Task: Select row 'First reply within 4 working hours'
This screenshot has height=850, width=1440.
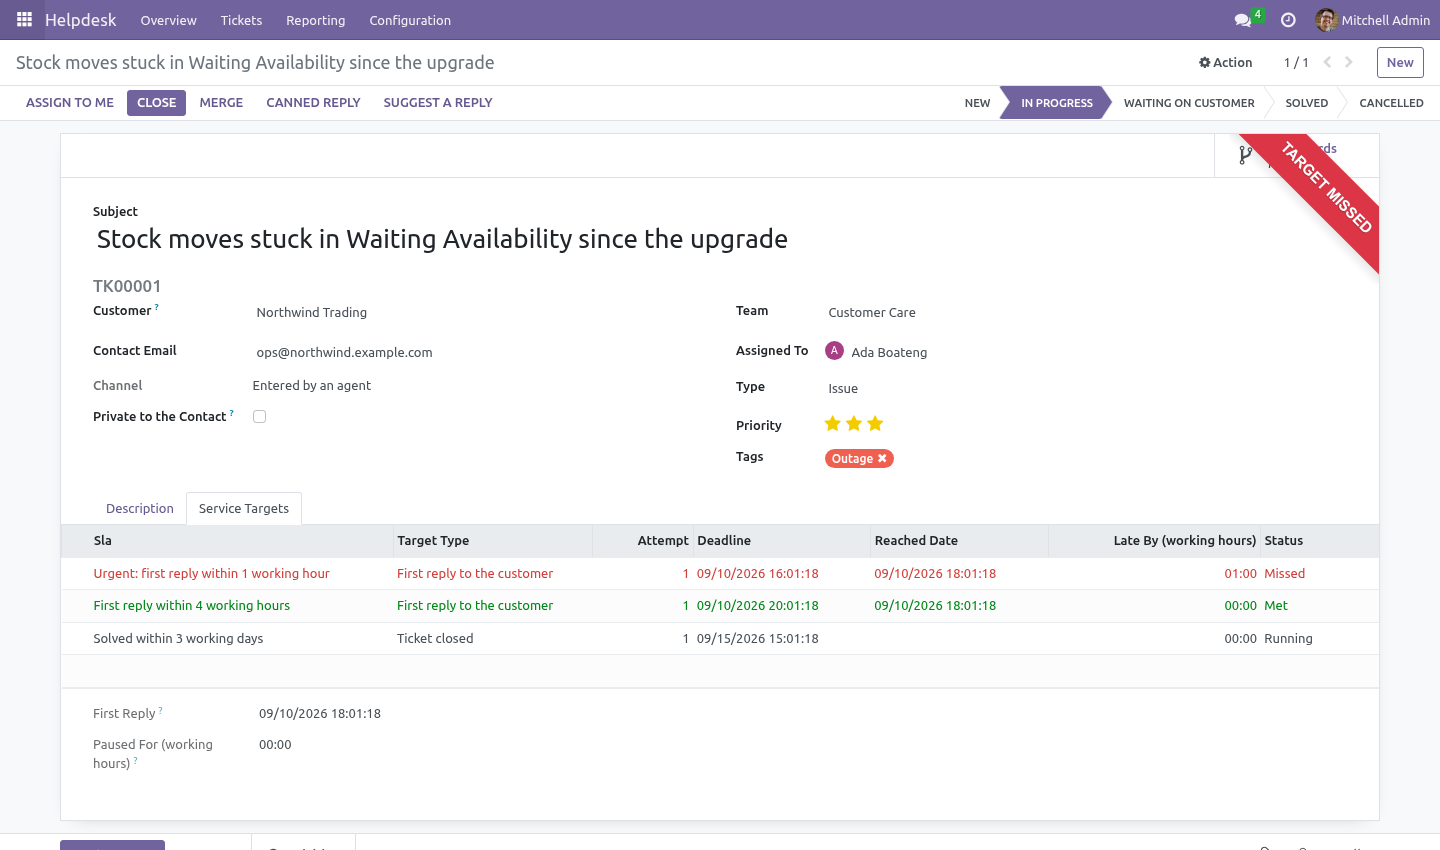Action: [720, 606]
